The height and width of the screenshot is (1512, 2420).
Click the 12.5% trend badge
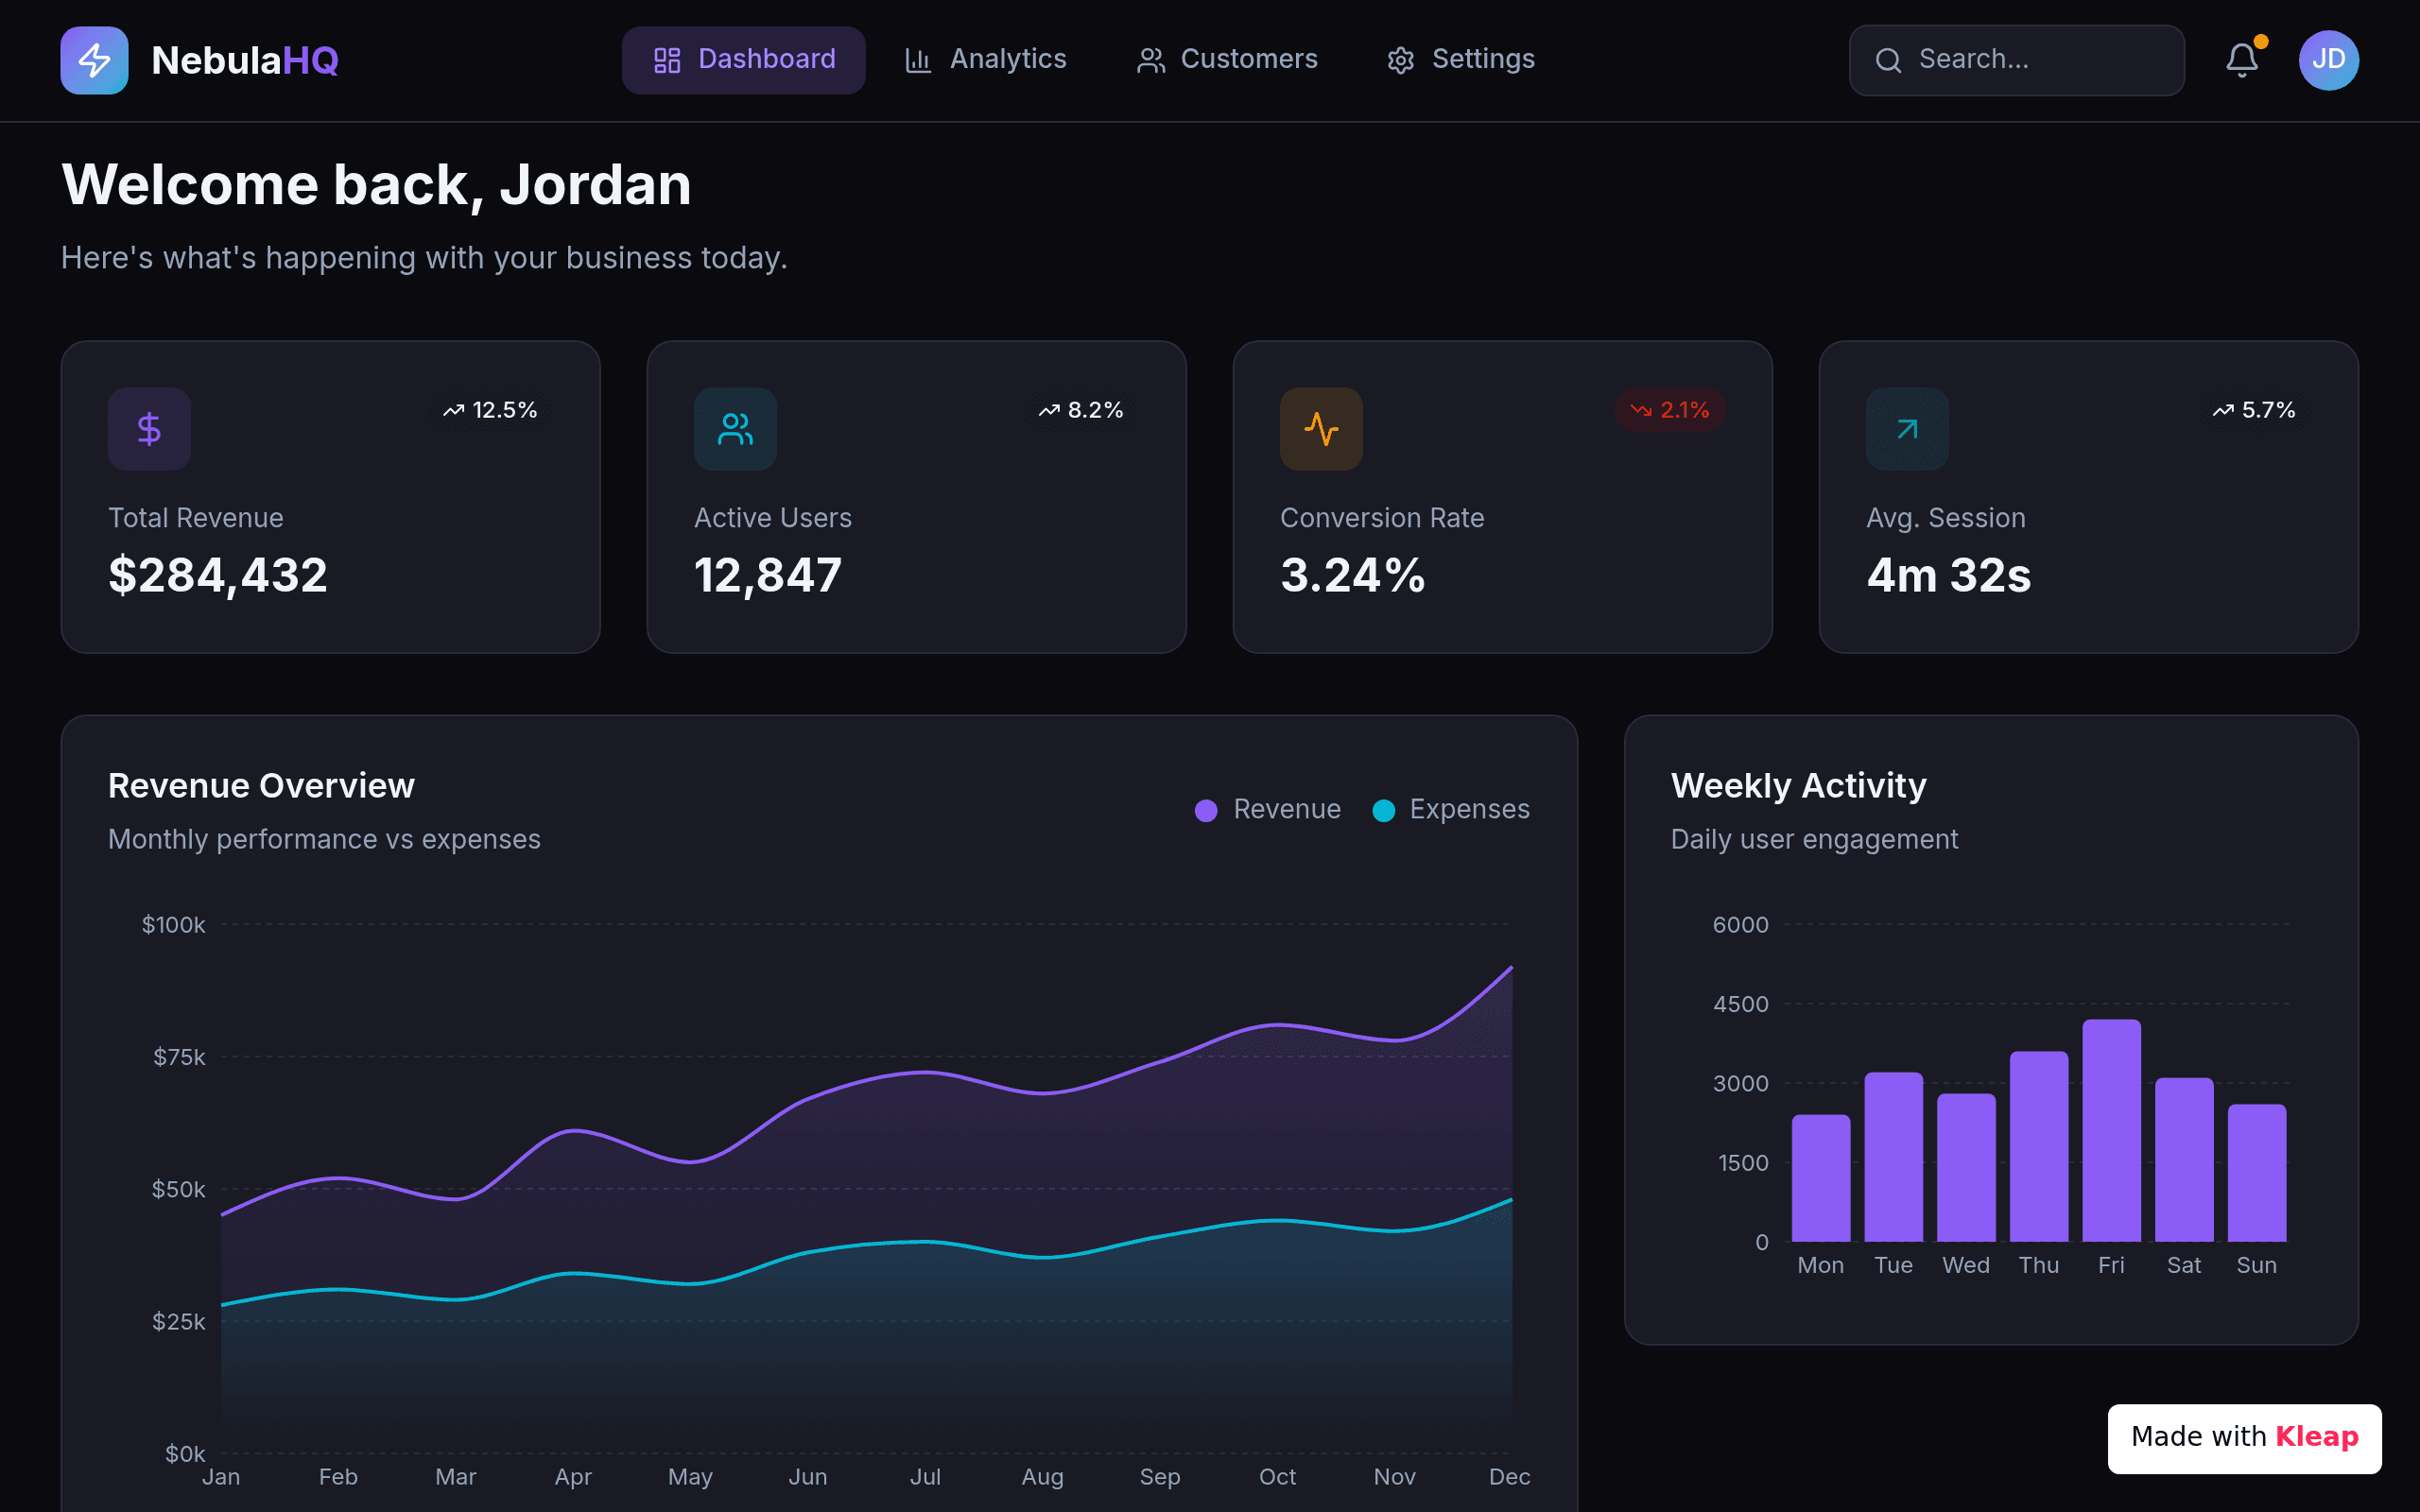[x=491, y=410]
